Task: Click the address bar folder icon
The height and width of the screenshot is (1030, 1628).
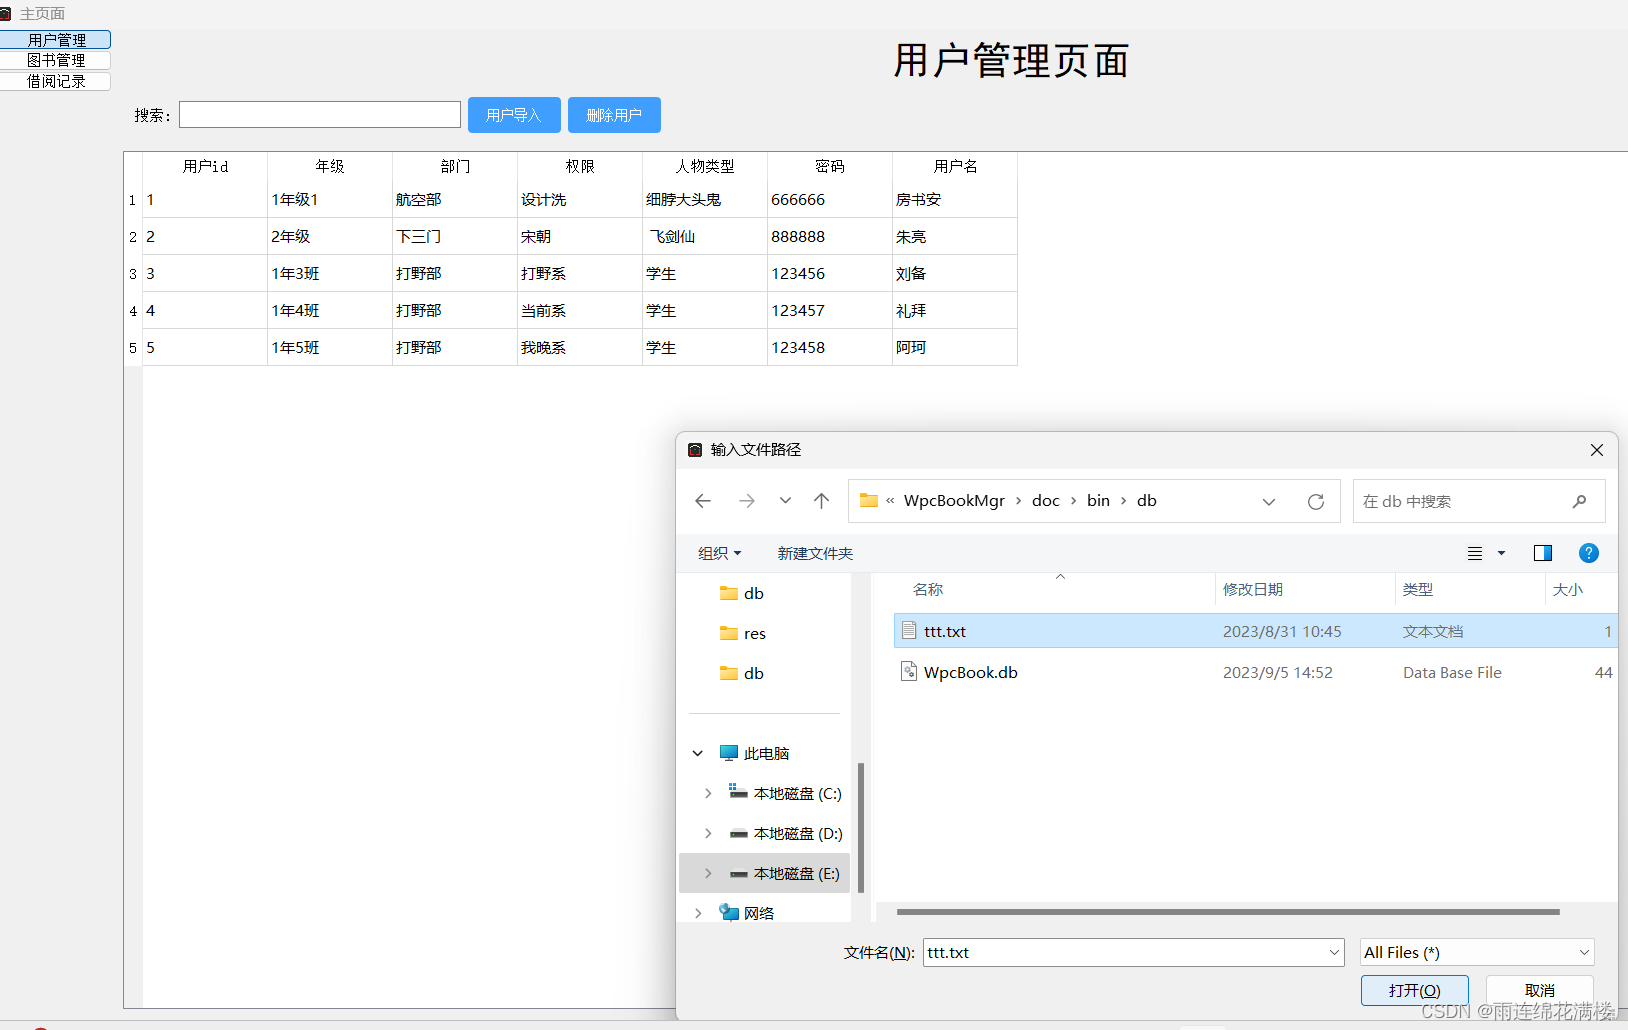Action: pyautogui.click(x=869, y=500)
